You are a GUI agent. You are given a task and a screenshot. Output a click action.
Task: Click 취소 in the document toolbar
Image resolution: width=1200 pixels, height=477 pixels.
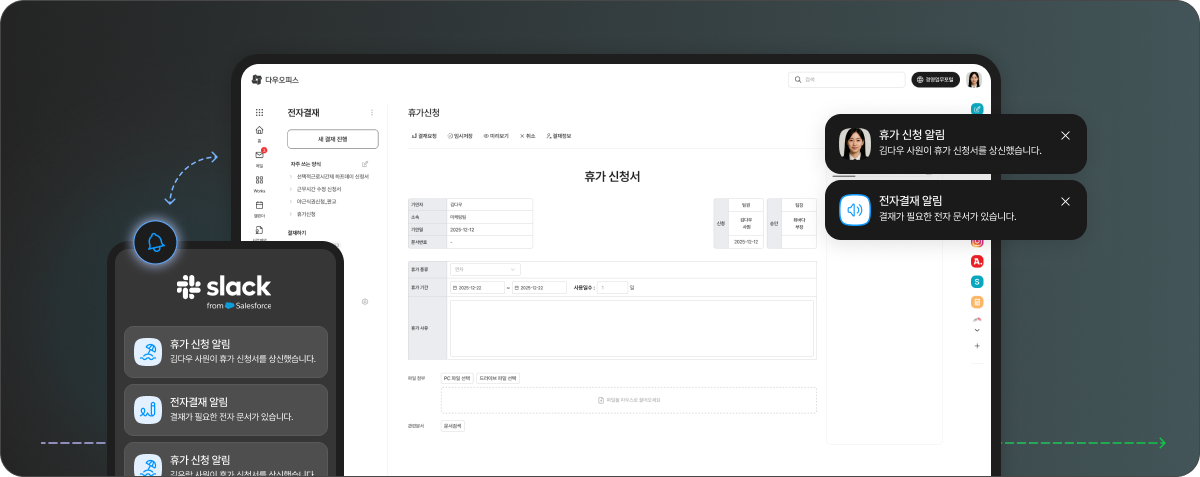pyautogui.click(x=528, y=135)
